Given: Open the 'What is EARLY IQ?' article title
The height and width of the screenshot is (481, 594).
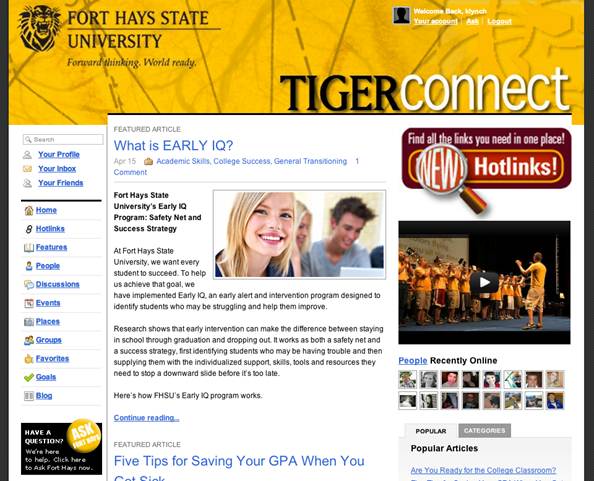Looking at the screenshot, I should (173, 145).
